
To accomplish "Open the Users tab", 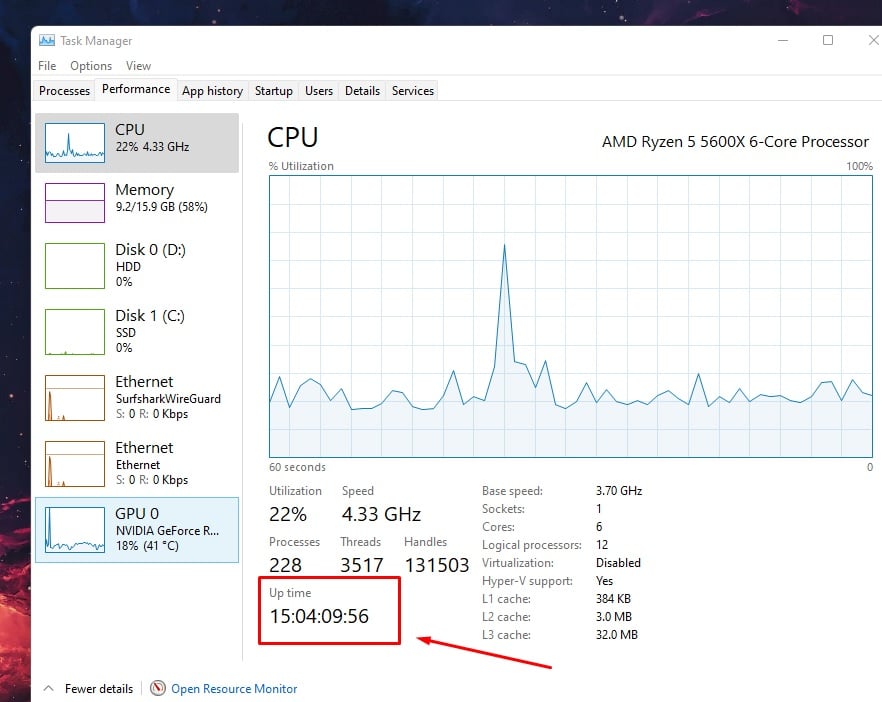I will pyautogui.click(x=318, y=91).
